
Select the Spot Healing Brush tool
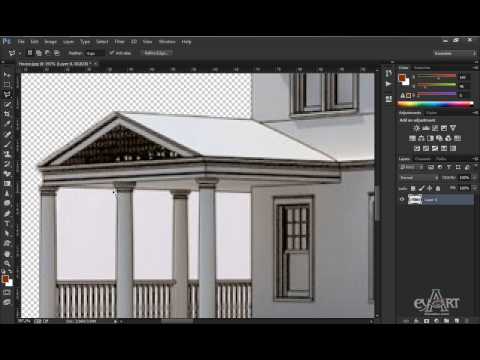7,134
